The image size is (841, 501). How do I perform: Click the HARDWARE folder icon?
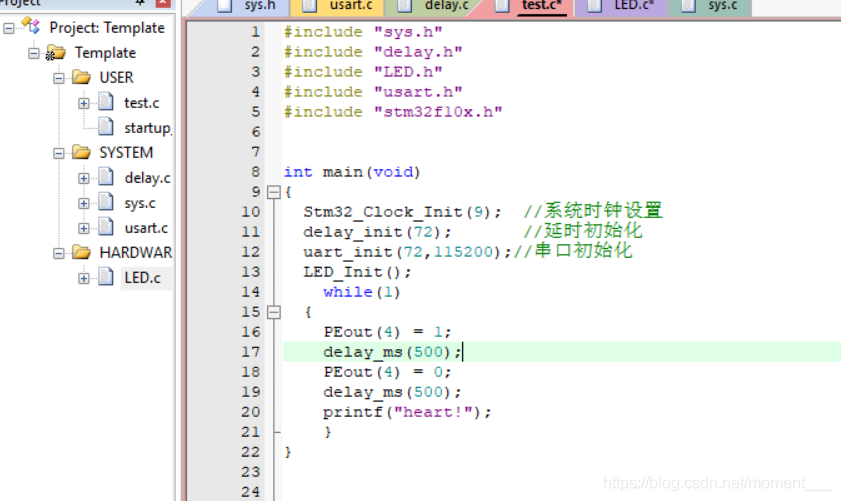pos(82,252)
